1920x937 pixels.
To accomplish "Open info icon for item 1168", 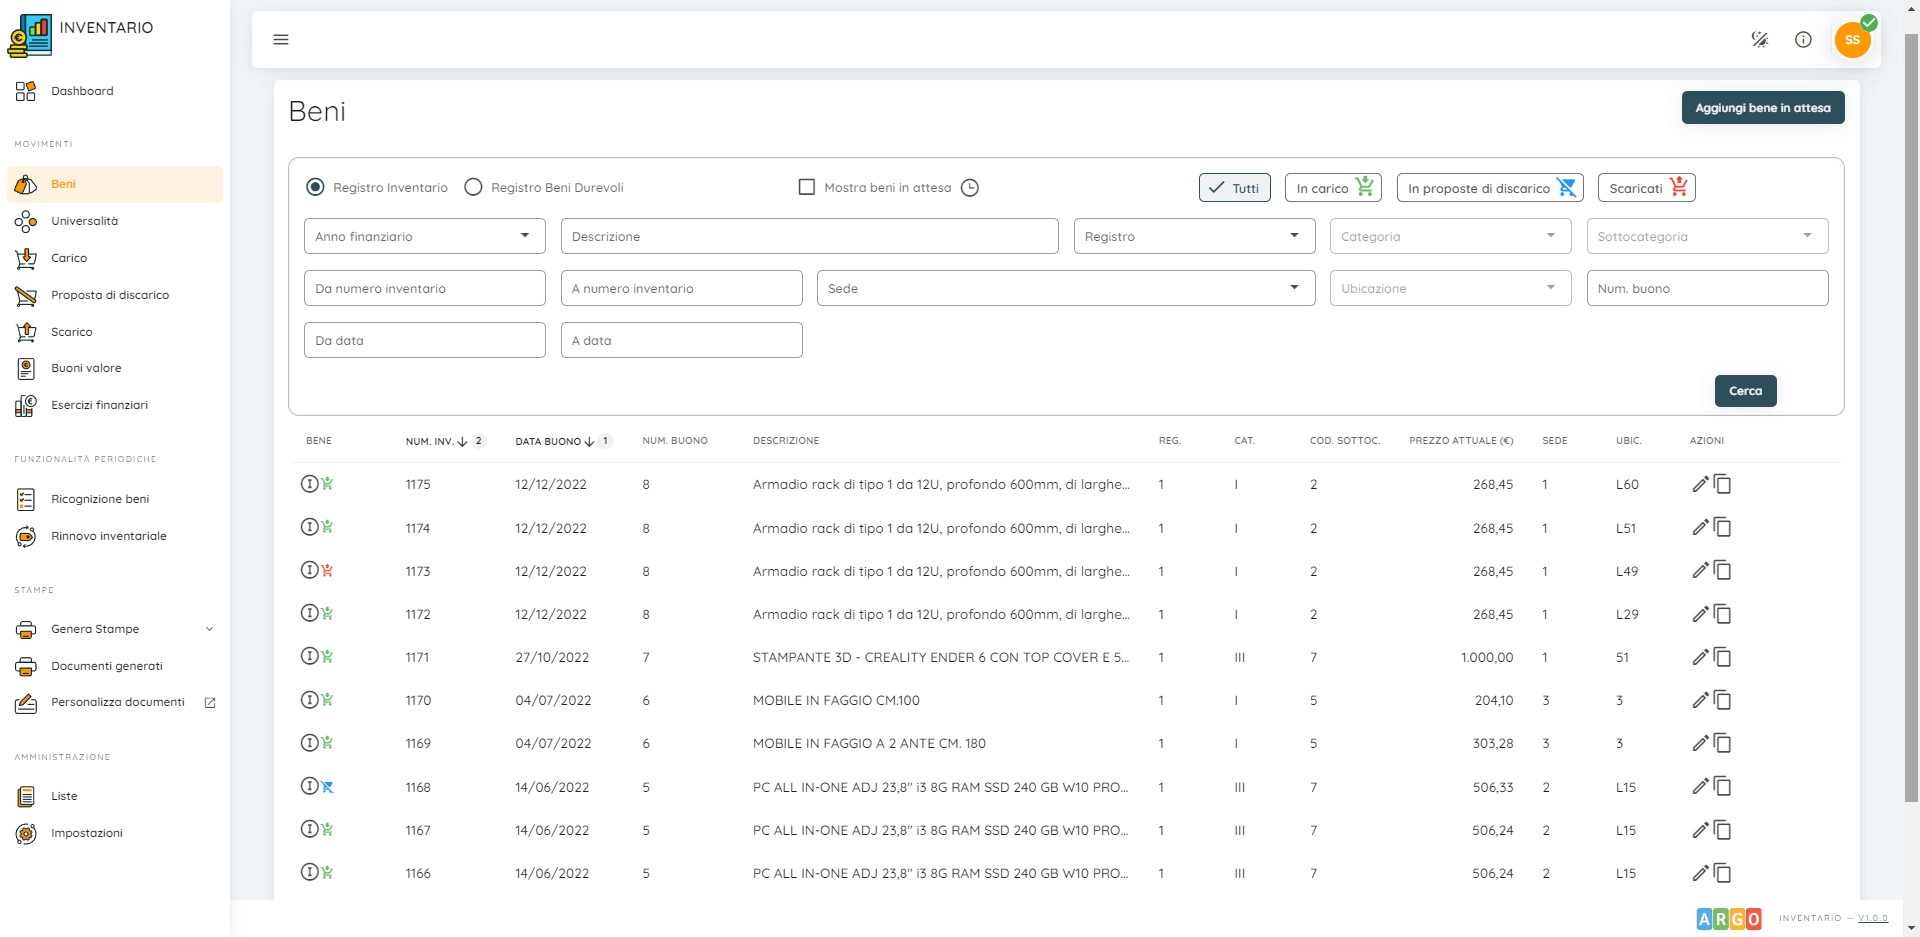I will [310, 787].
